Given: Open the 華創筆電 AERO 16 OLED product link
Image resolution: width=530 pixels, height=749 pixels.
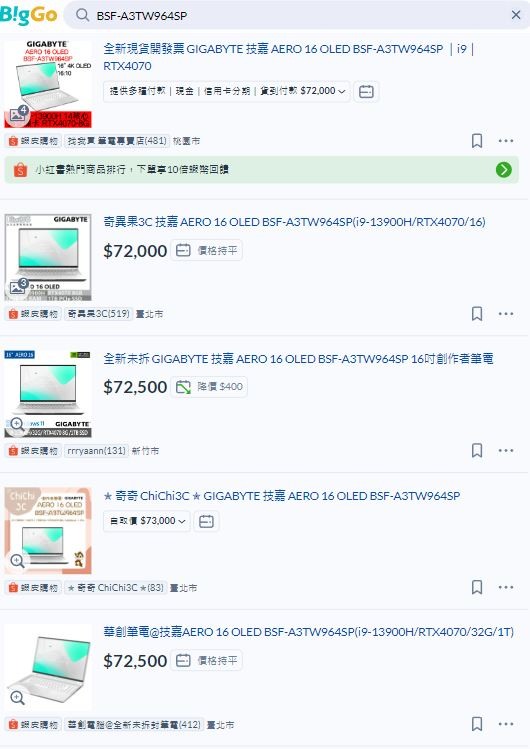Looking at the screenshot, I should click(x=308, y=632).
